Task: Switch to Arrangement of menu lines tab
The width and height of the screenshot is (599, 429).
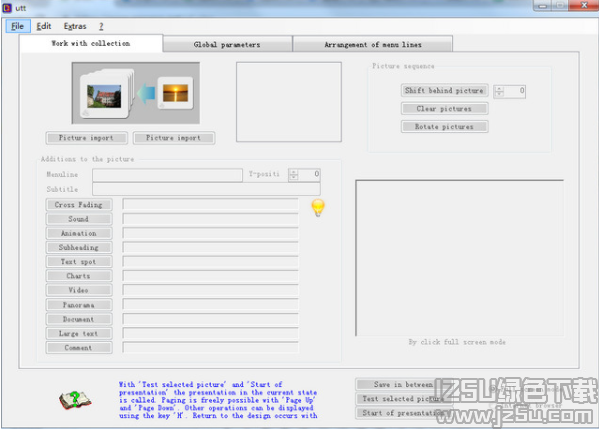Action: coord(373,44)
